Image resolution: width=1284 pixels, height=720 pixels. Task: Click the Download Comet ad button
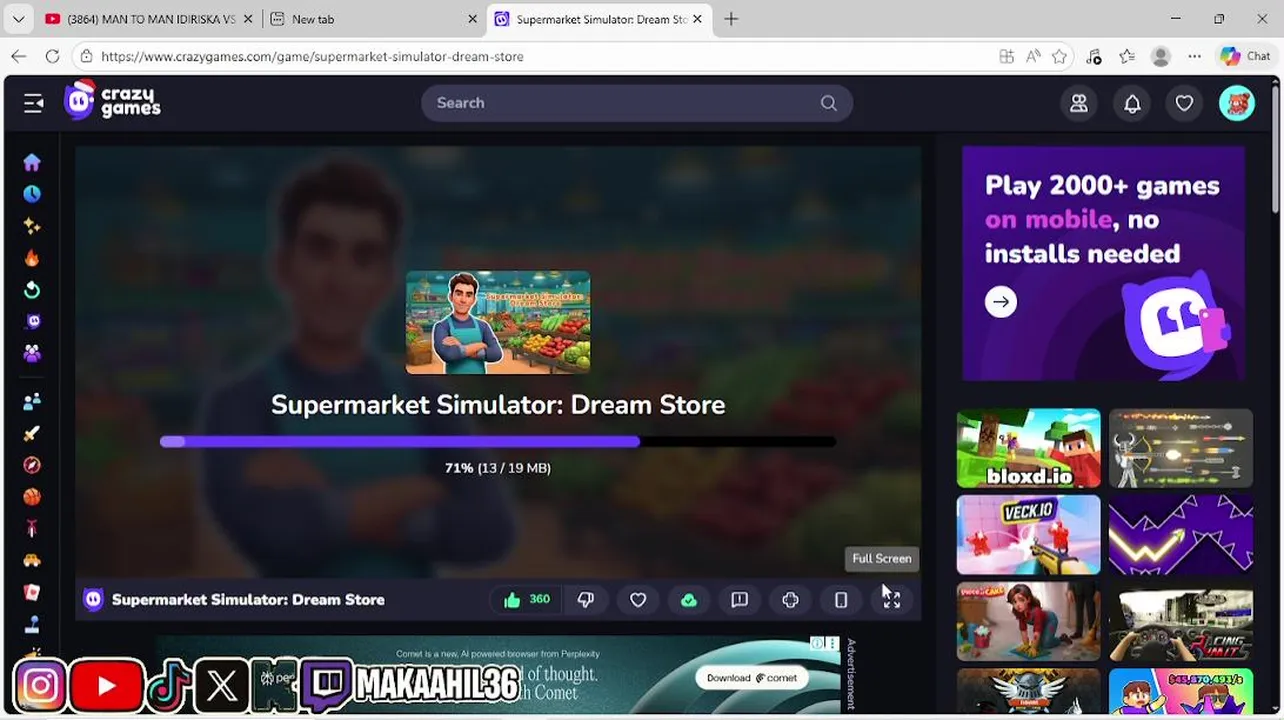752,678
